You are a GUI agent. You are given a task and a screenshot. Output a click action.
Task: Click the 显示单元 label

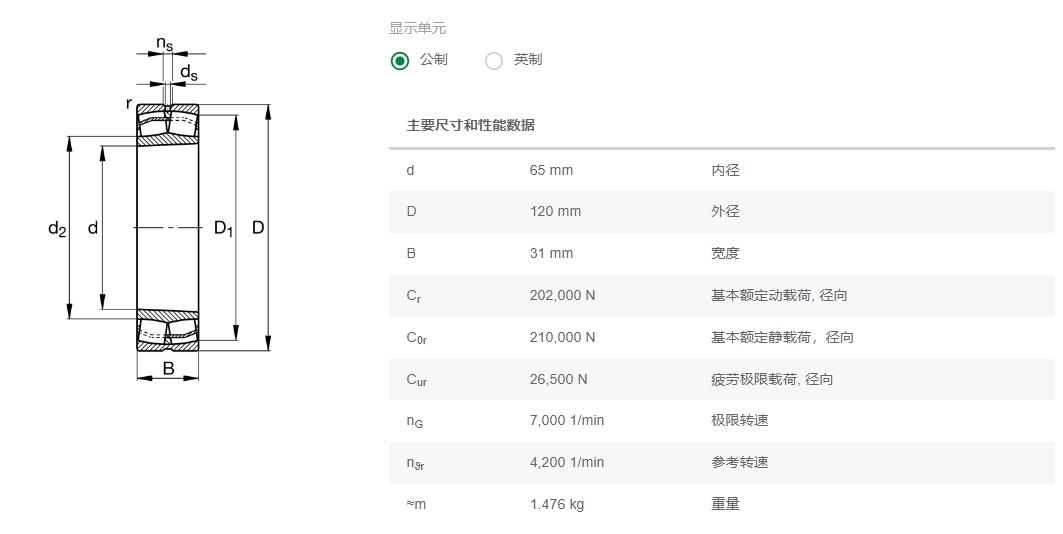417,28
